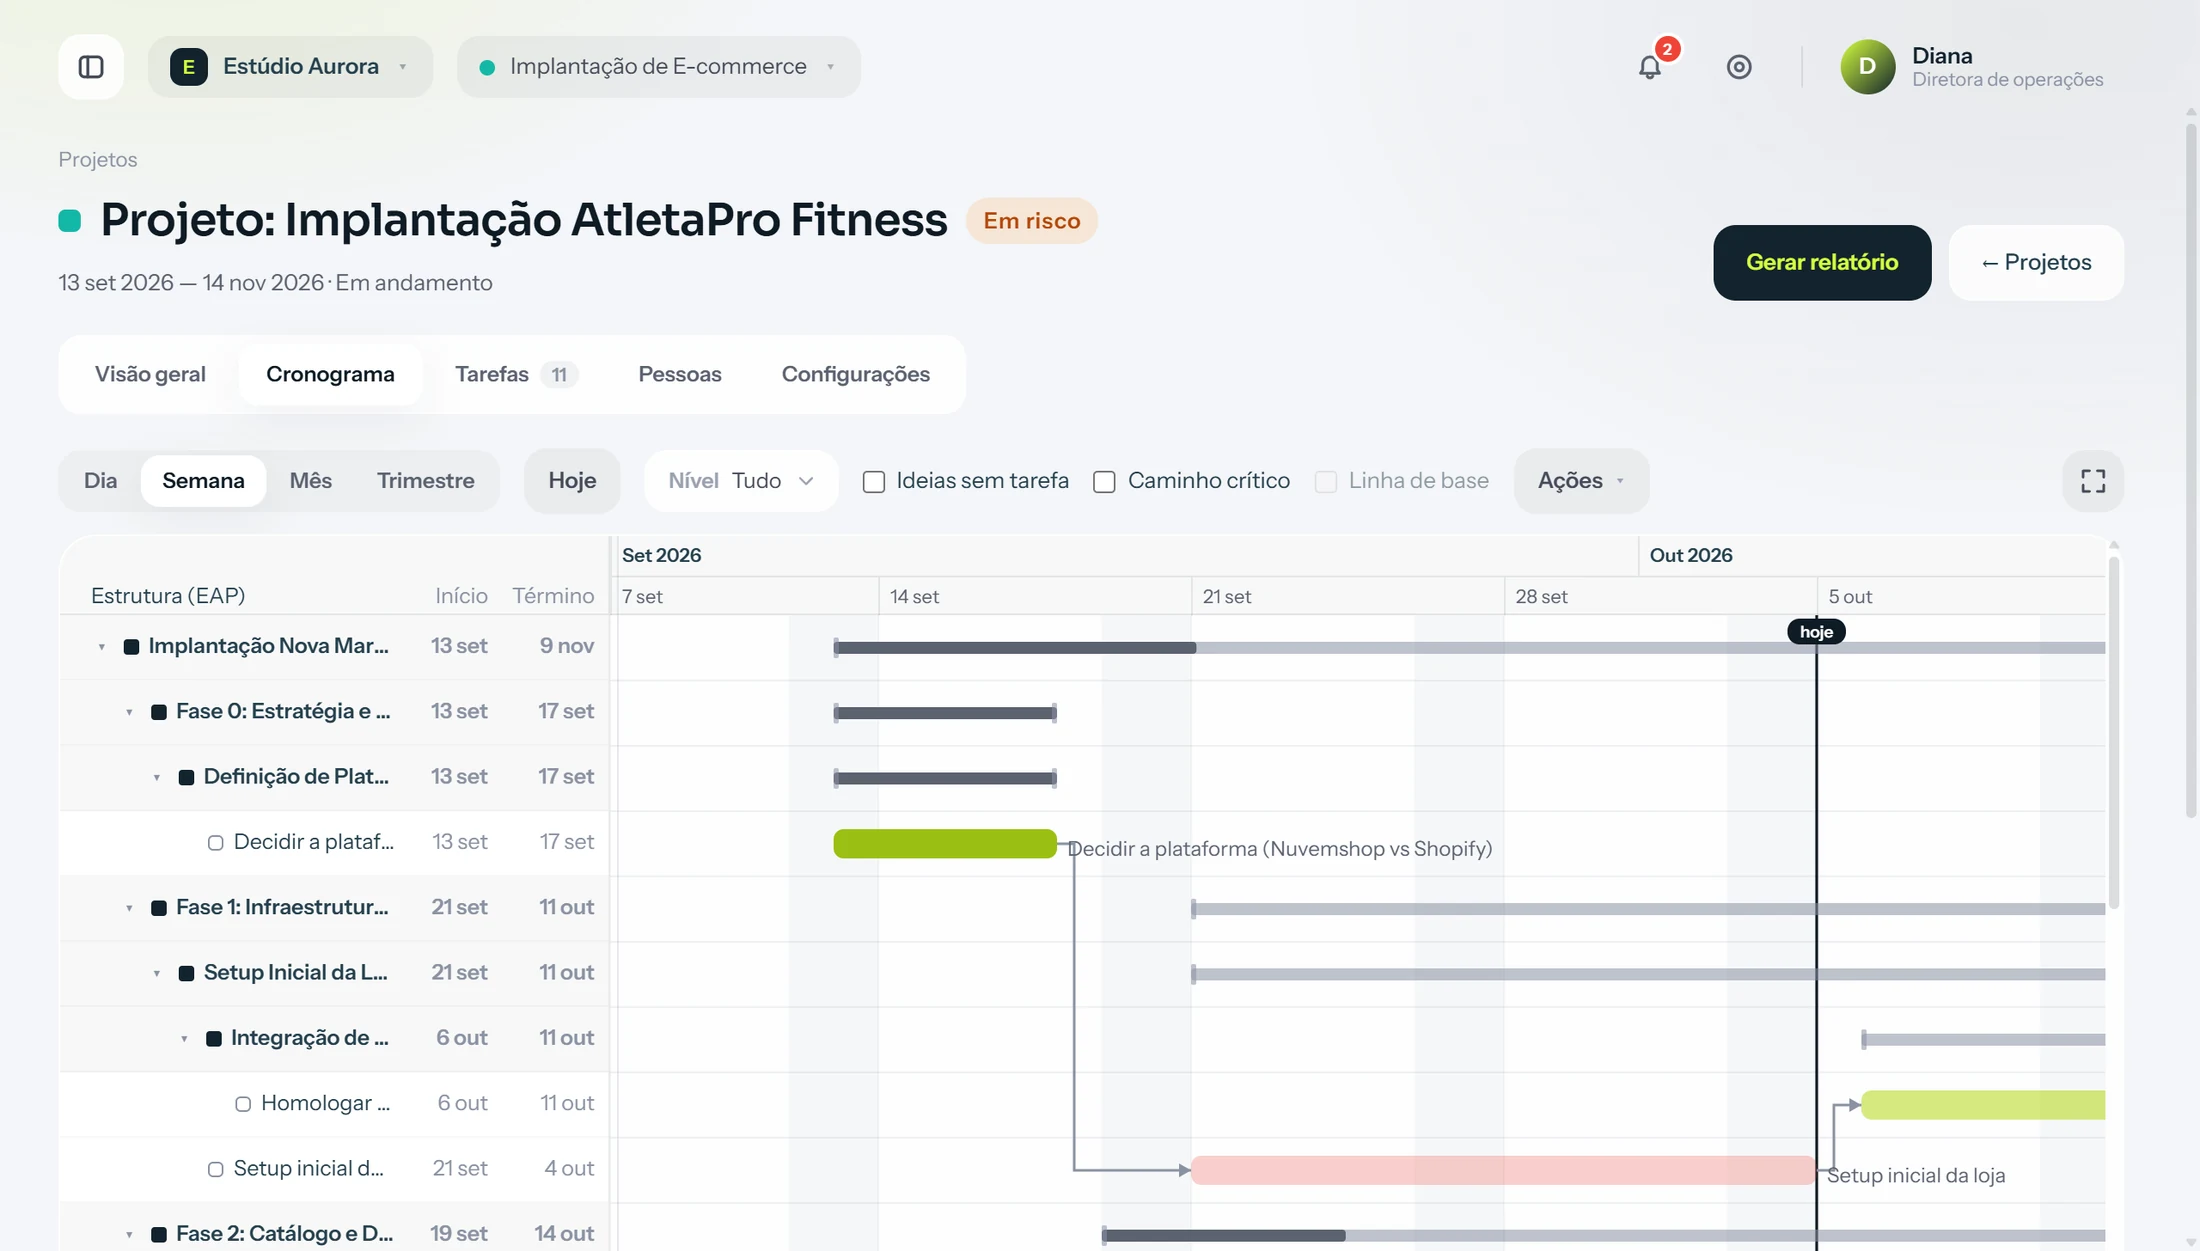Click the black square icon of Fase 0 row
Image resolution: width=2200 pixels, height=1251 pixels.
(158, 712)
